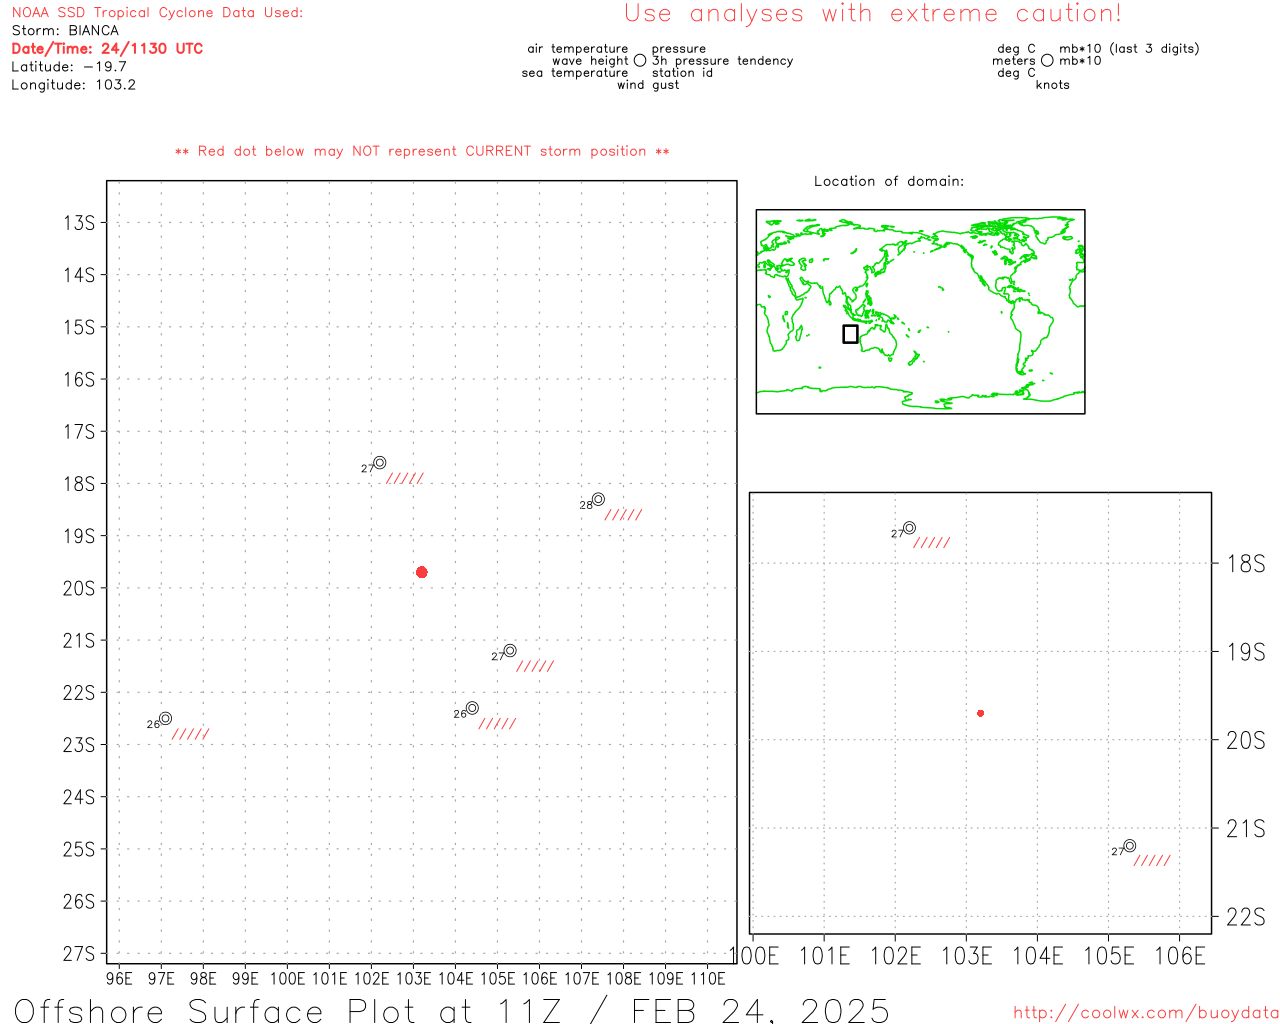Click the '27S' label on main map axis
Image resolution: width=1280 pixels, height=1024 pixels.
click(79, 954)
